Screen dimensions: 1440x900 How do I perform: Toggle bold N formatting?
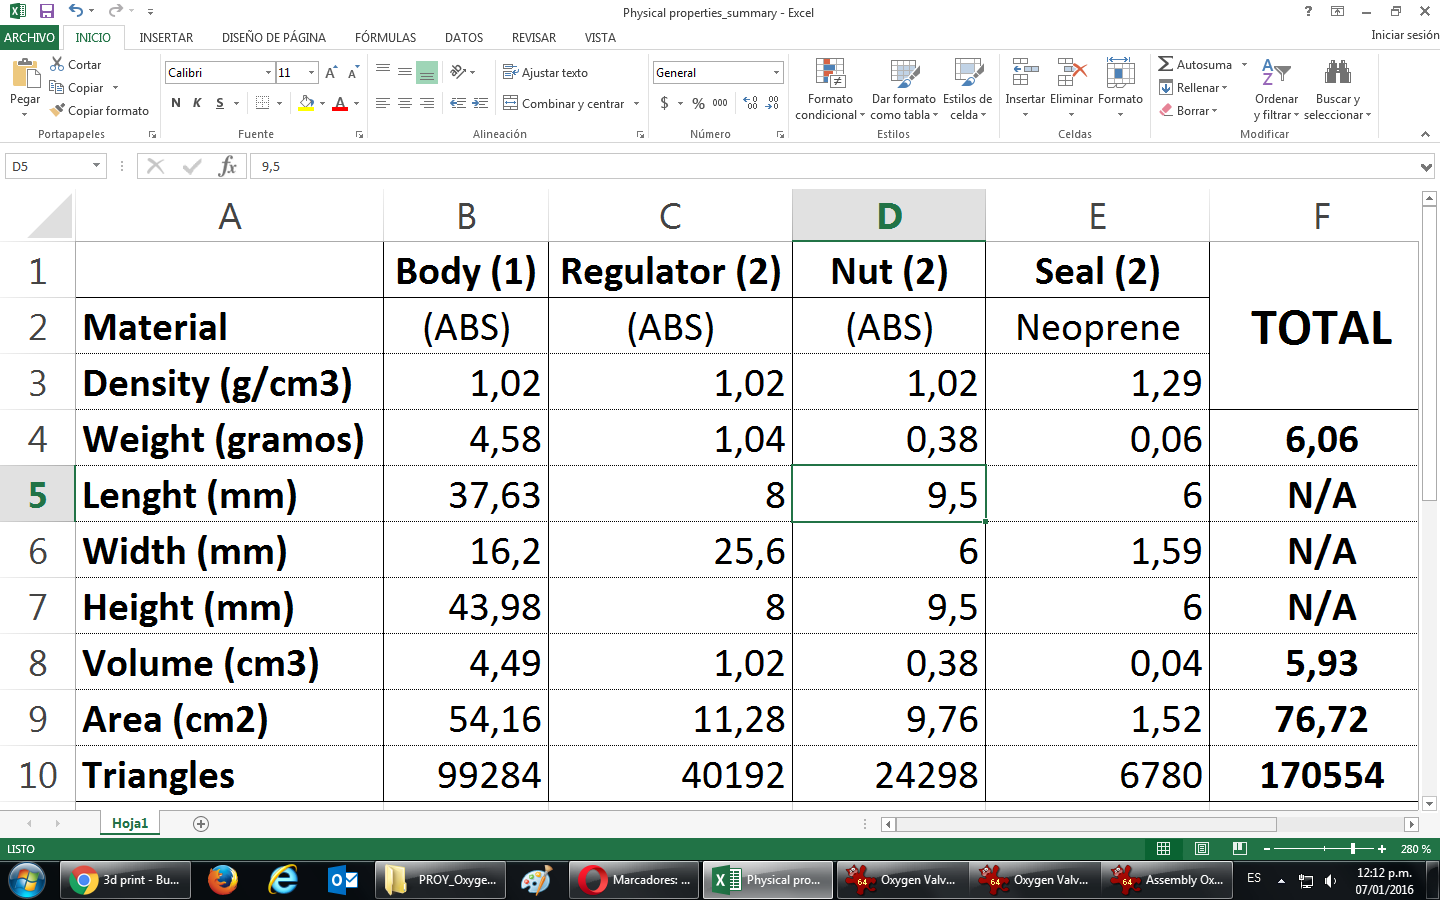tap(176, 103)
